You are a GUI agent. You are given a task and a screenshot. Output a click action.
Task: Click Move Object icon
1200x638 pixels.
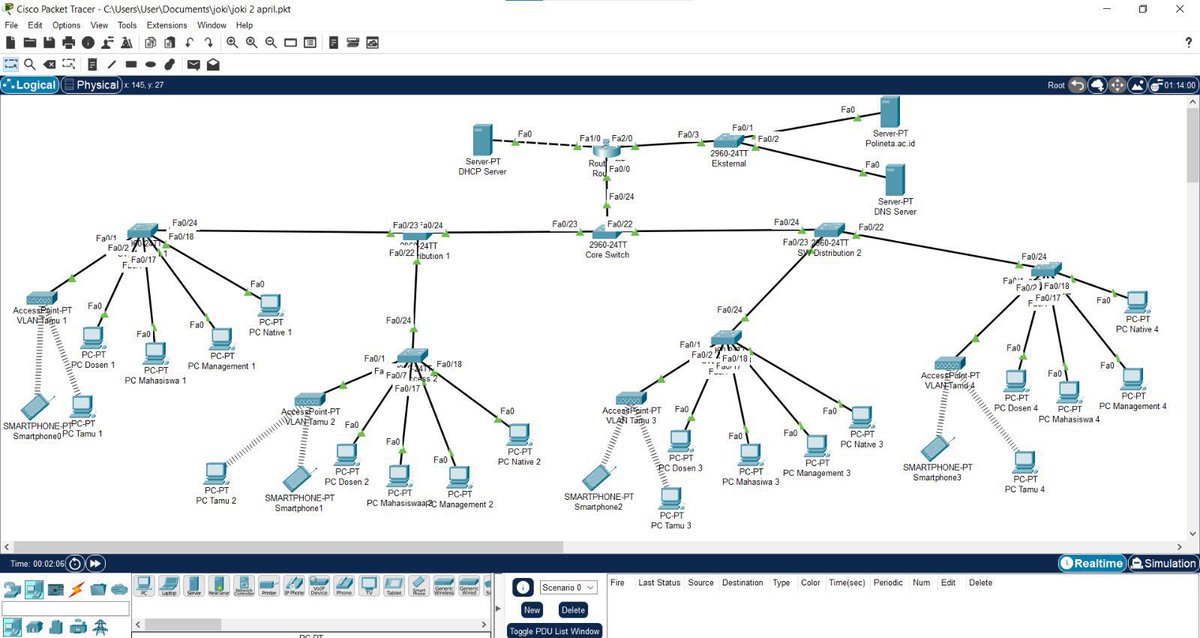(1117, 85)
